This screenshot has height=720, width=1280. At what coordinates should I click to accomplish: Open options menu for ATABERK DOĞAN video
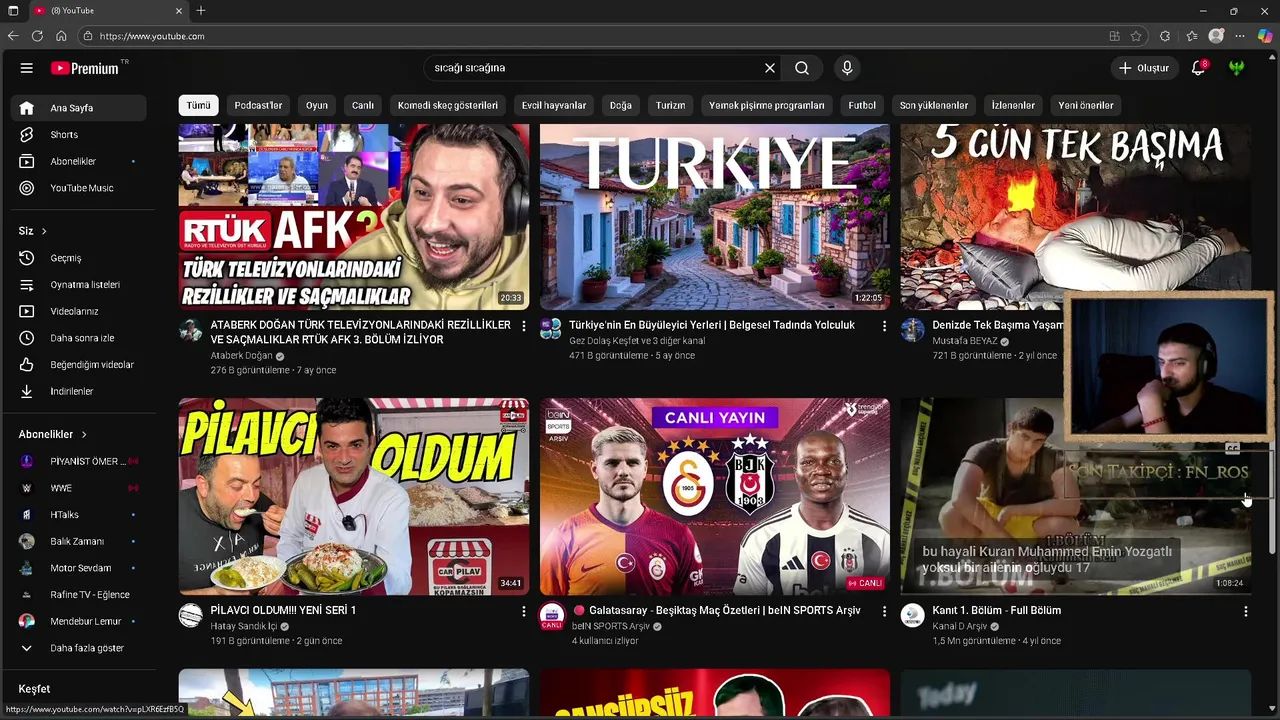(523, 326)
